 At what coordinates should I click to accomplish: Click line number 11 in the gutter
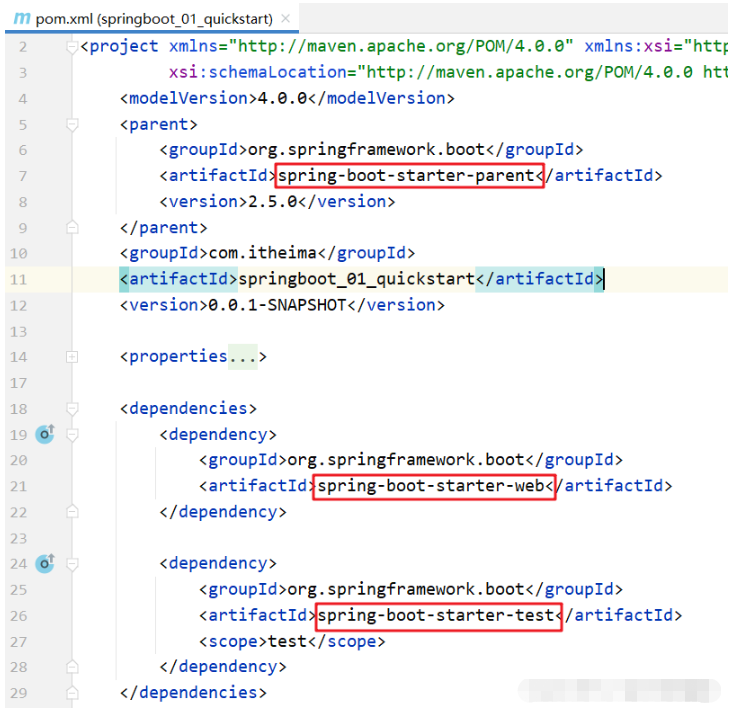20,279
